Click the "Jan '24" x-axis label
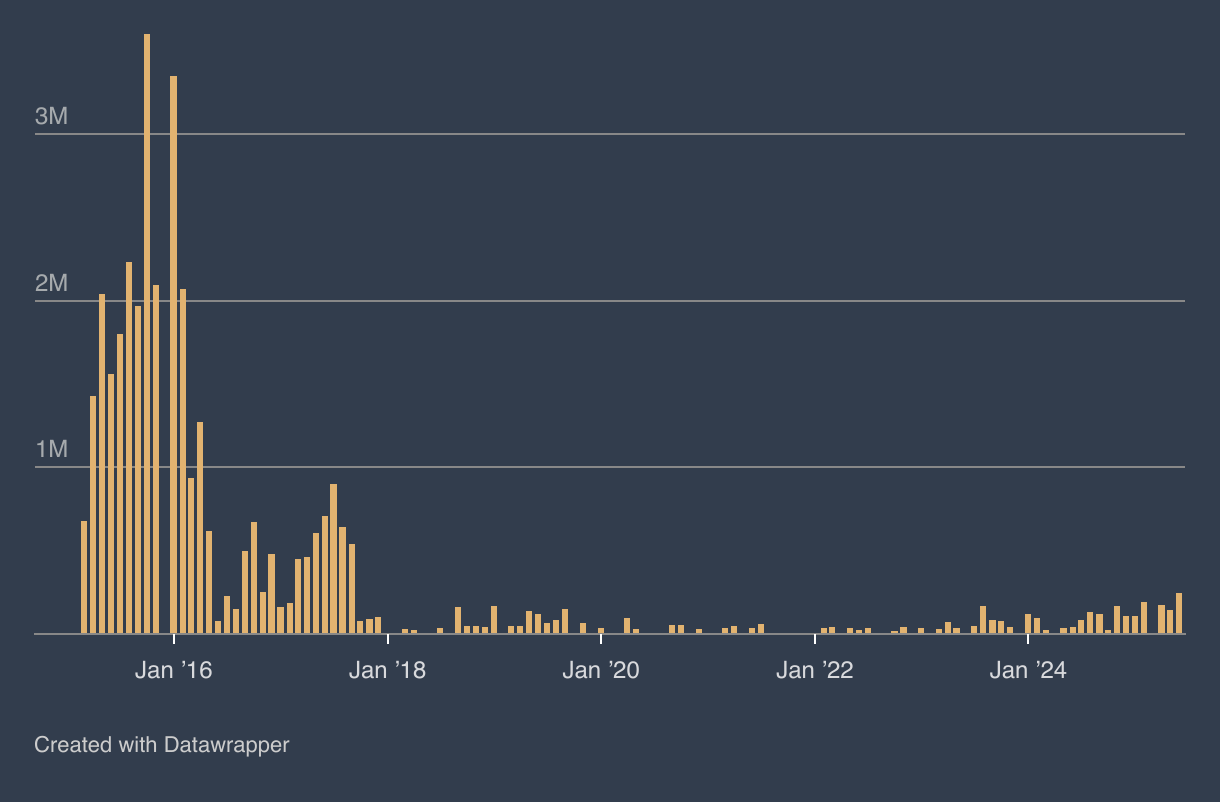1220x802 pixels. click(x=1028, y=670)
